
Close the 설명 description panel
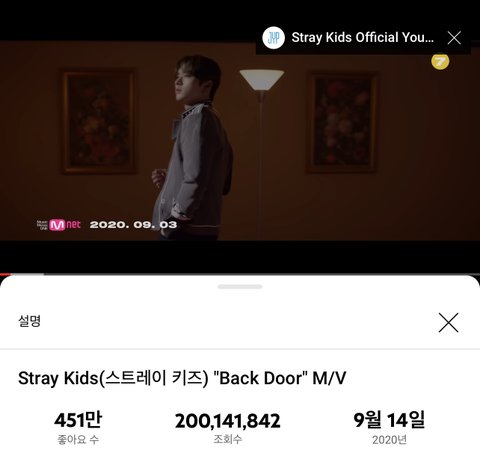click(448, 322)
